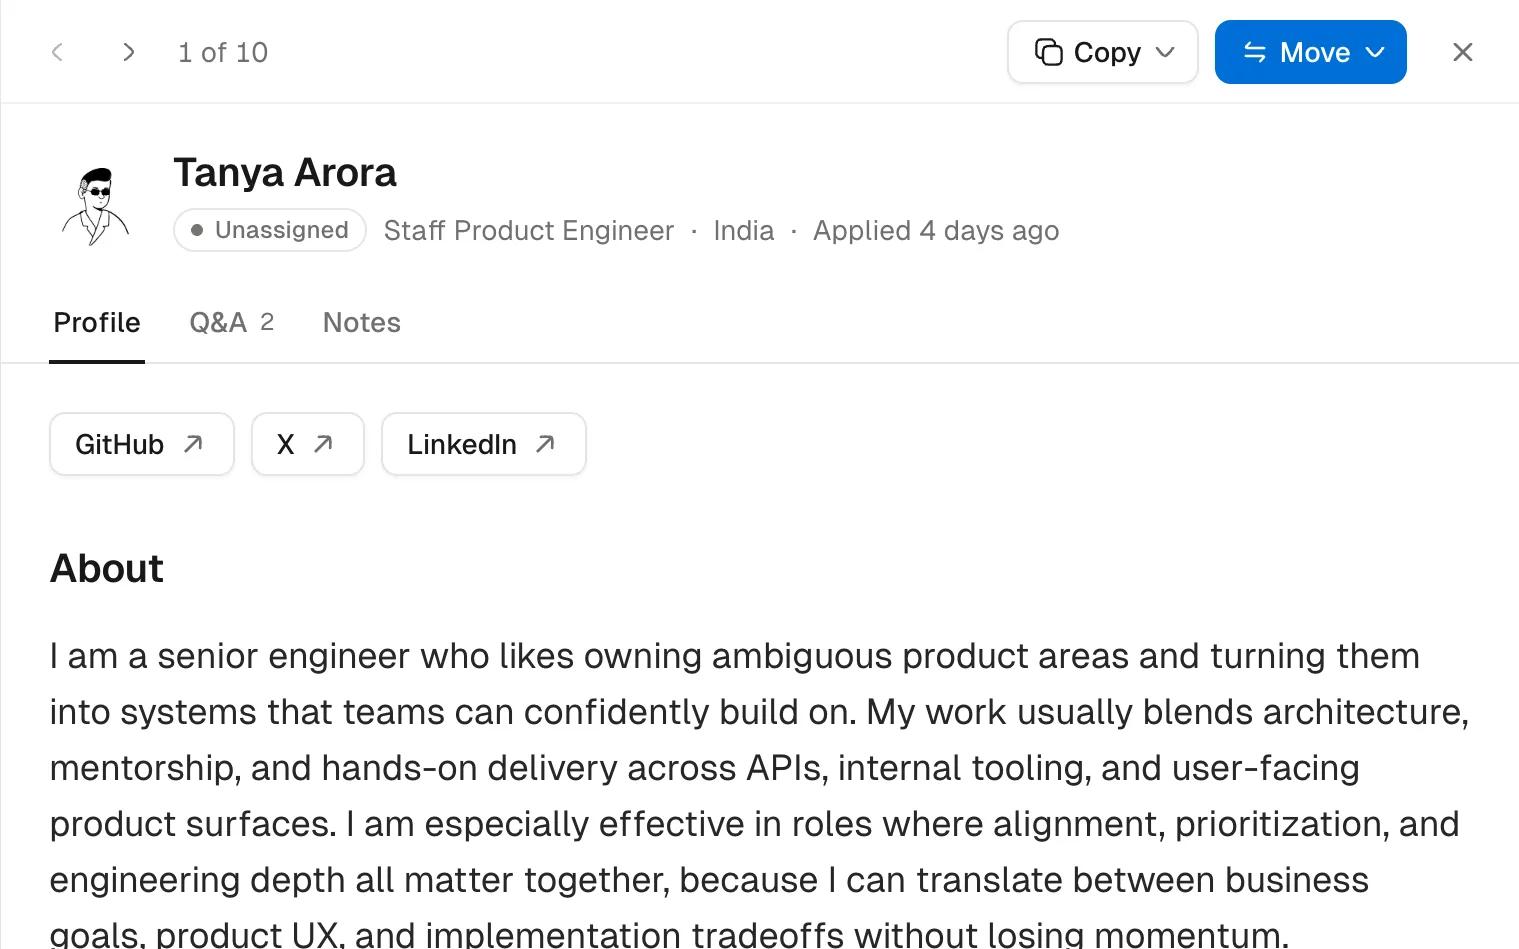1519x949 pixels.
Task: Click the 'India' location text
Action: (744, 231)
